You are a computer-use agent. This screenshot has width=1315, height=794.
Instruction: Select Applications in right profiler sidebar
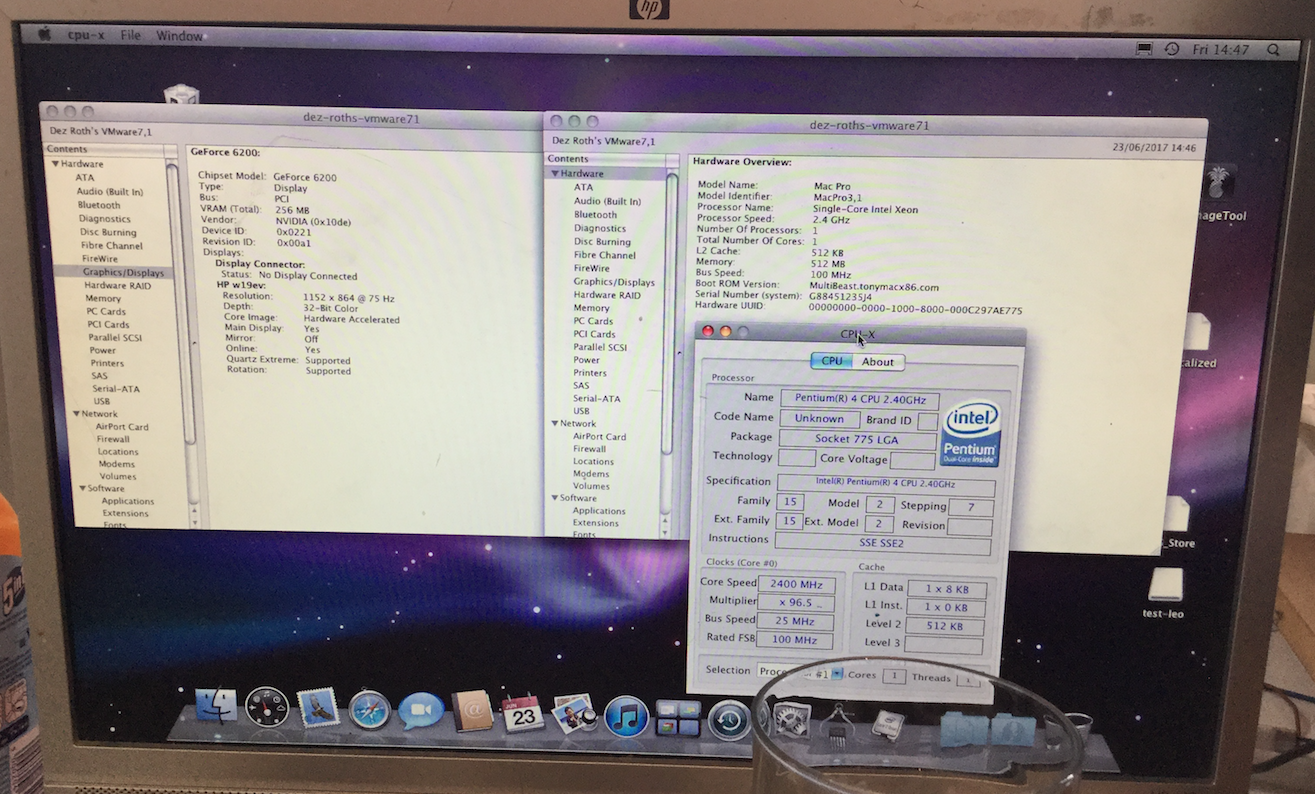click(599, 511)
